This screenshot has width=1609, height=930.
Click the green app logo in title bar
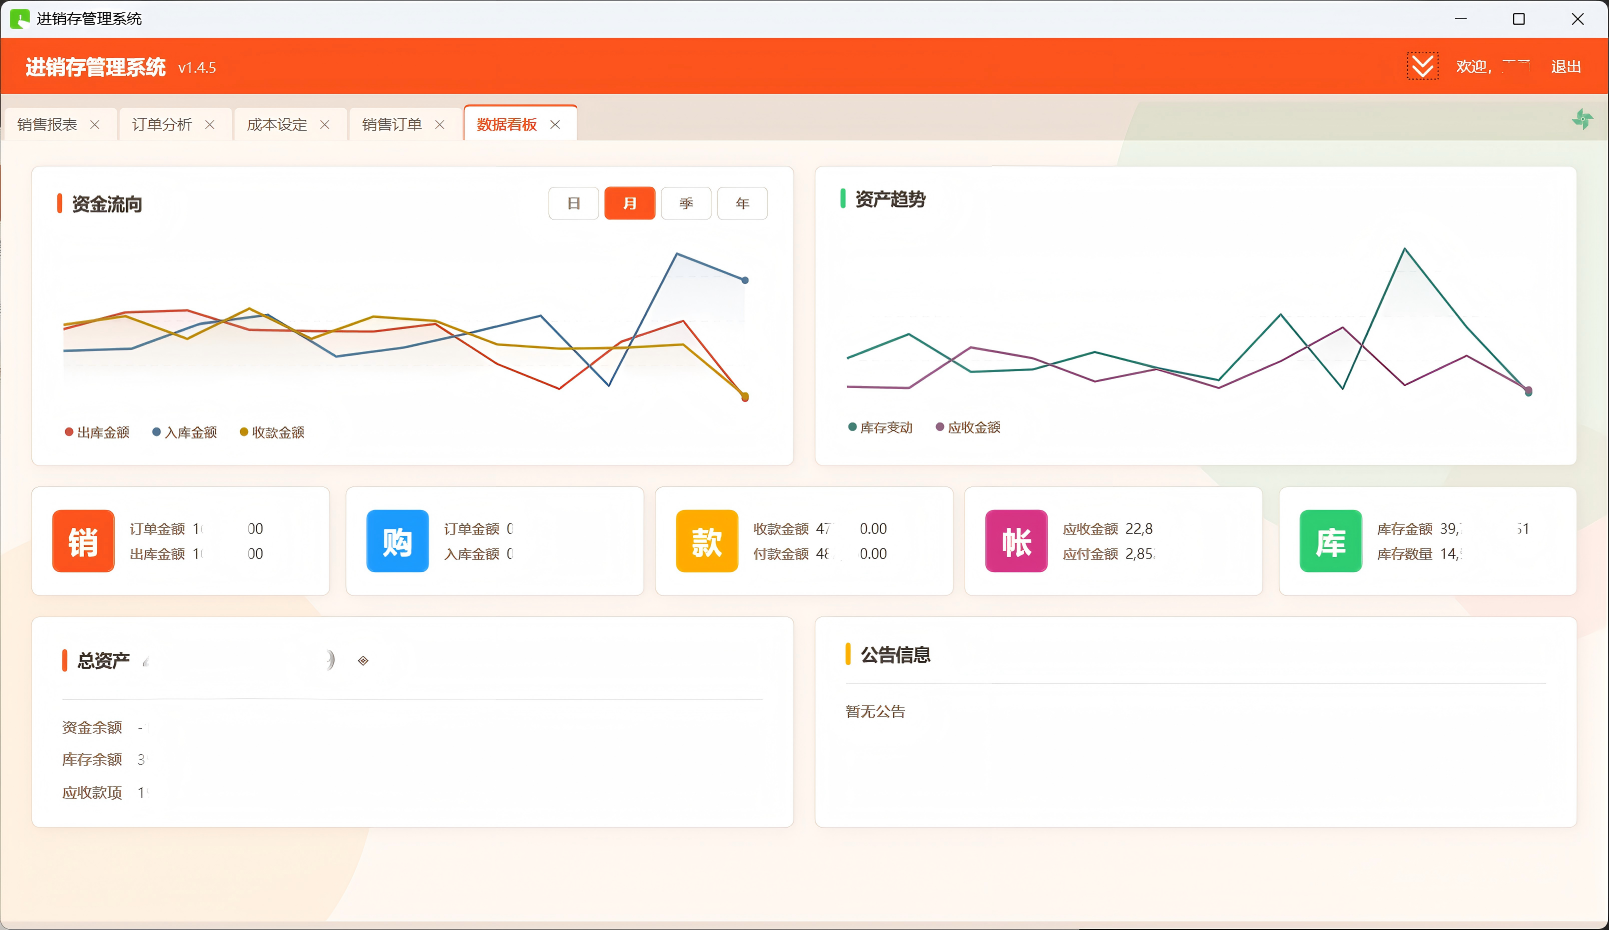point(20,19)
